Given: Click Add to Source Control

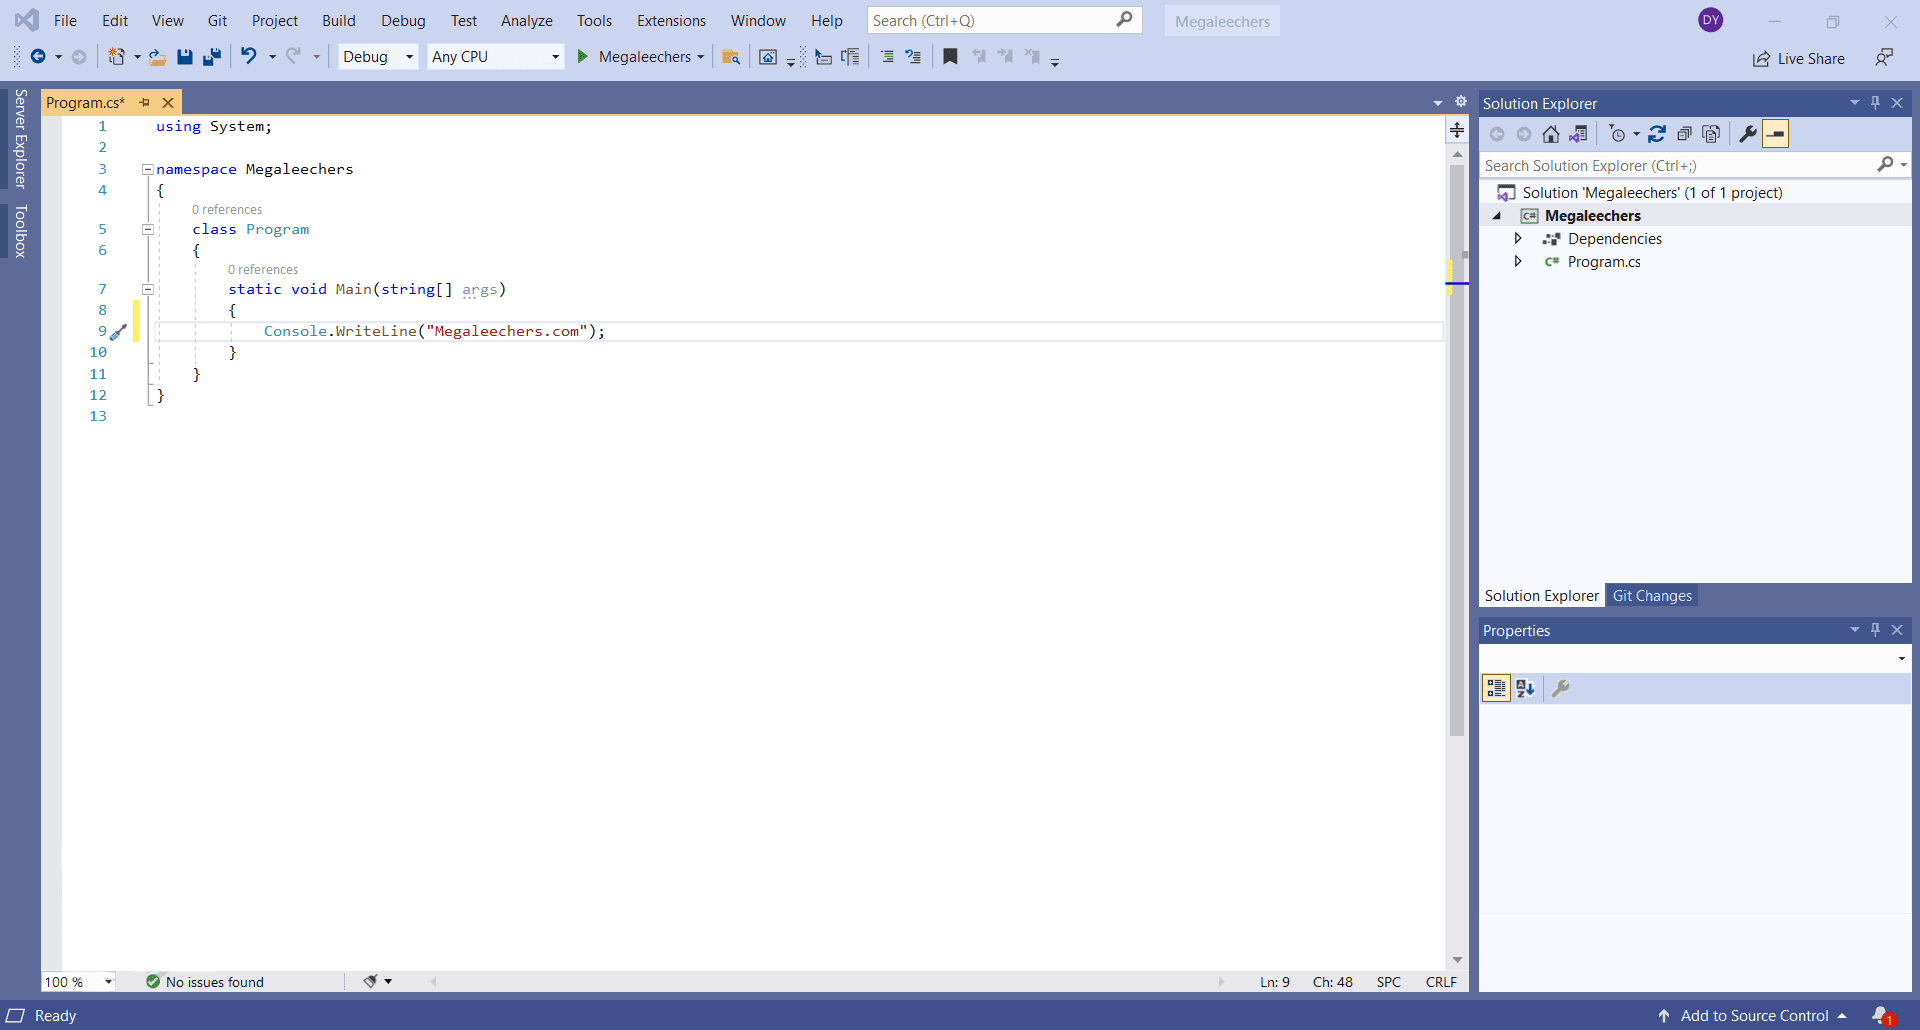Looking at the screenshot, I should [x=1754, y=1015].
